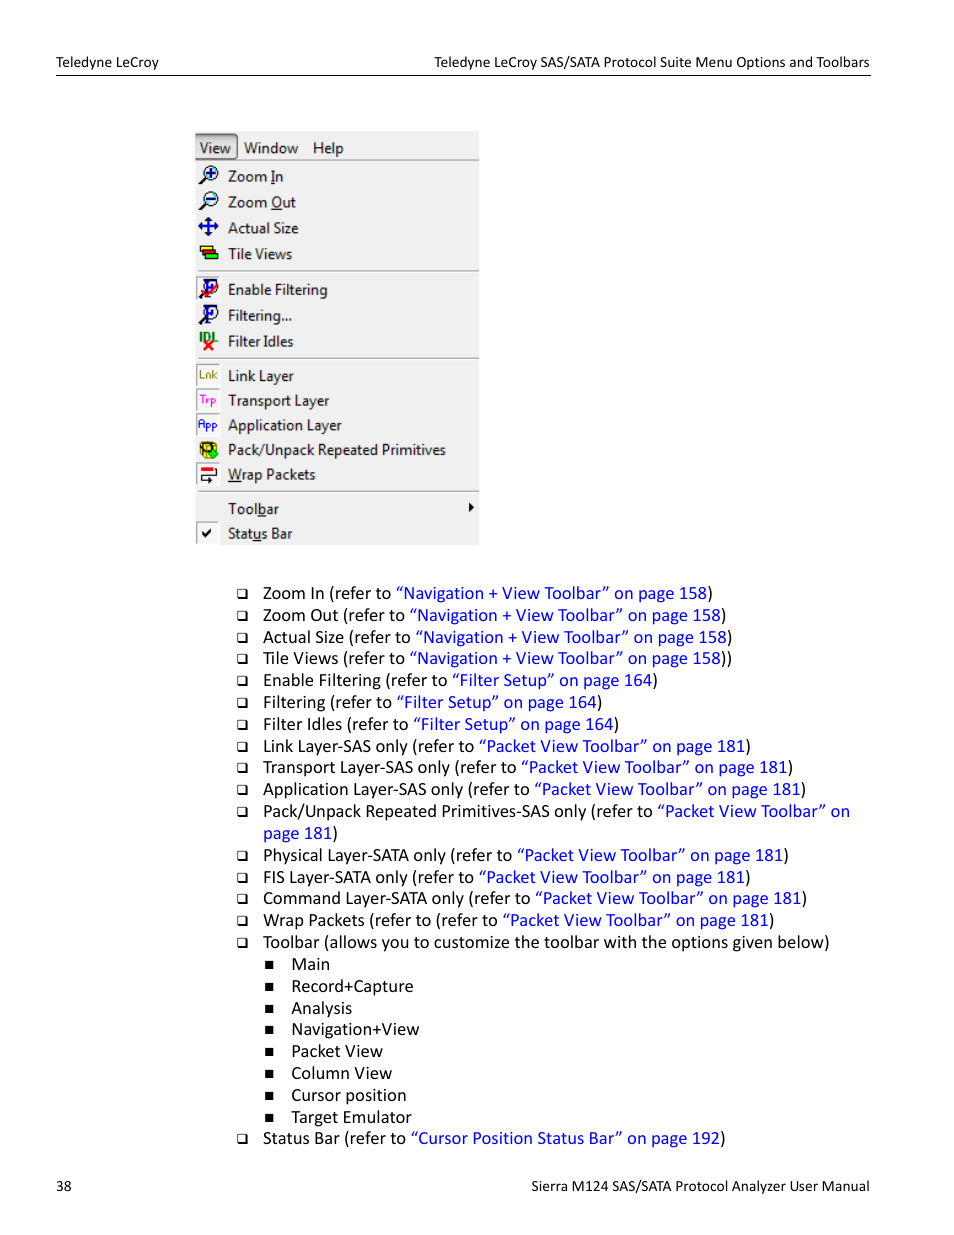The height and width of the screenshot is (1235, 954).
Task: Open Filtering... menu entry
Action: (x=260, y=316)
